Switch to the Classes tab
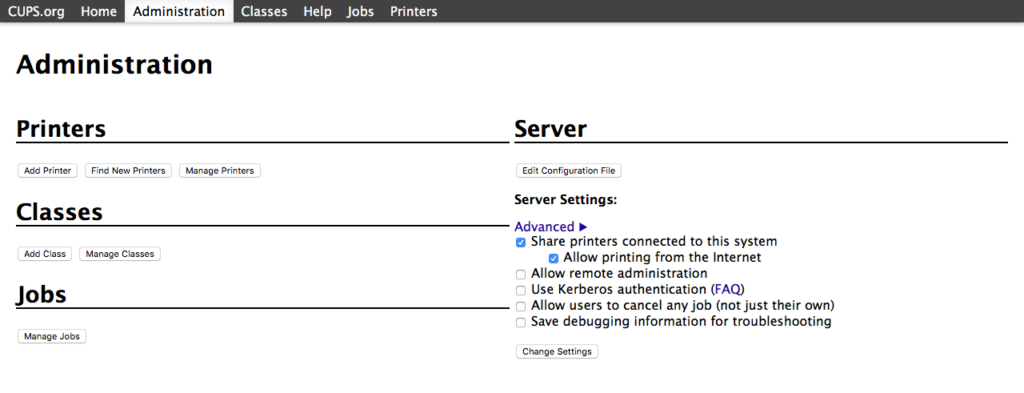The width and height of the screenshot is (1024, 393). (264, 11)
